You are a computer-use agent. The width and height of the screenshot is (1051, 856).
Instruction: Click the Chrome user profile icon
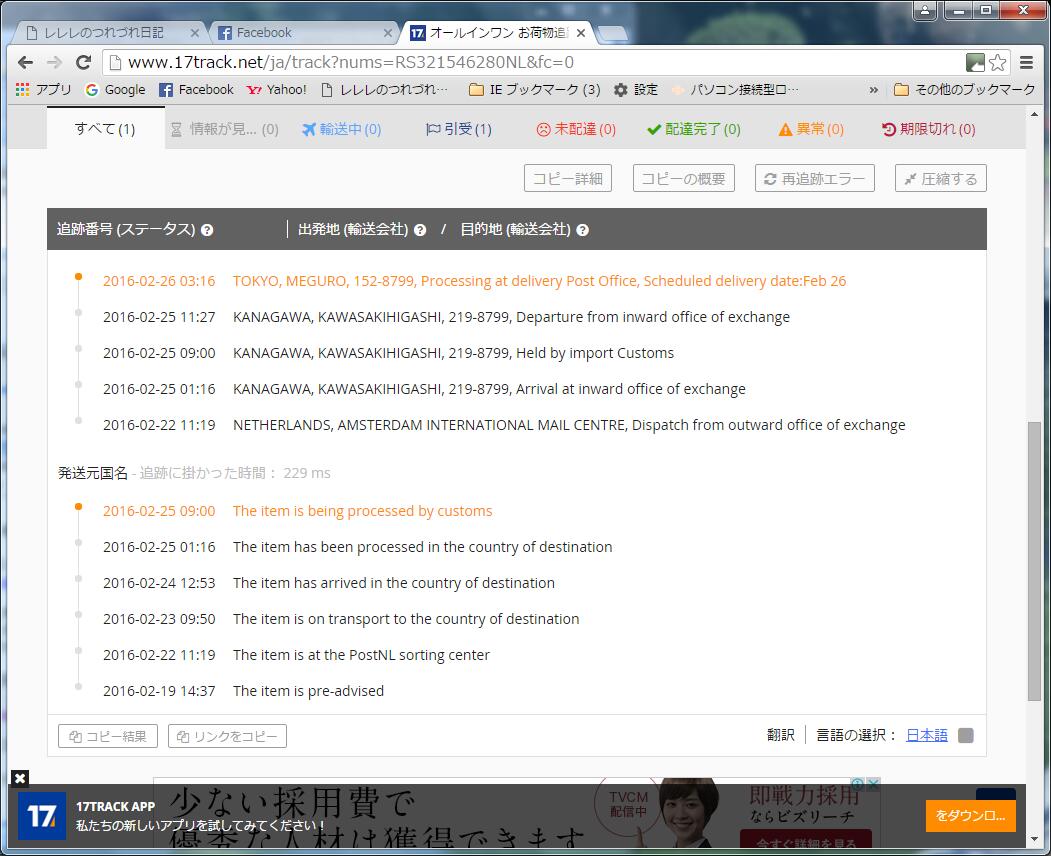925,10
